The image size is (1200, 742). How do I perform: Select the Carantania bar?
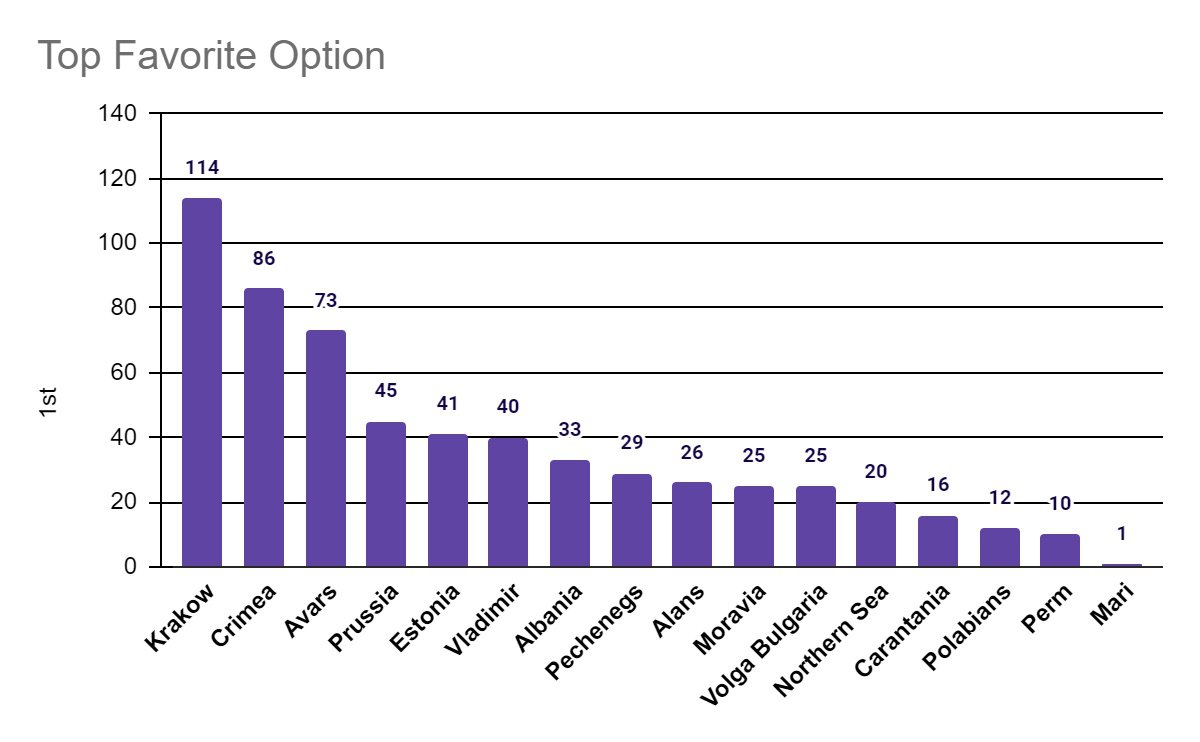937,541
